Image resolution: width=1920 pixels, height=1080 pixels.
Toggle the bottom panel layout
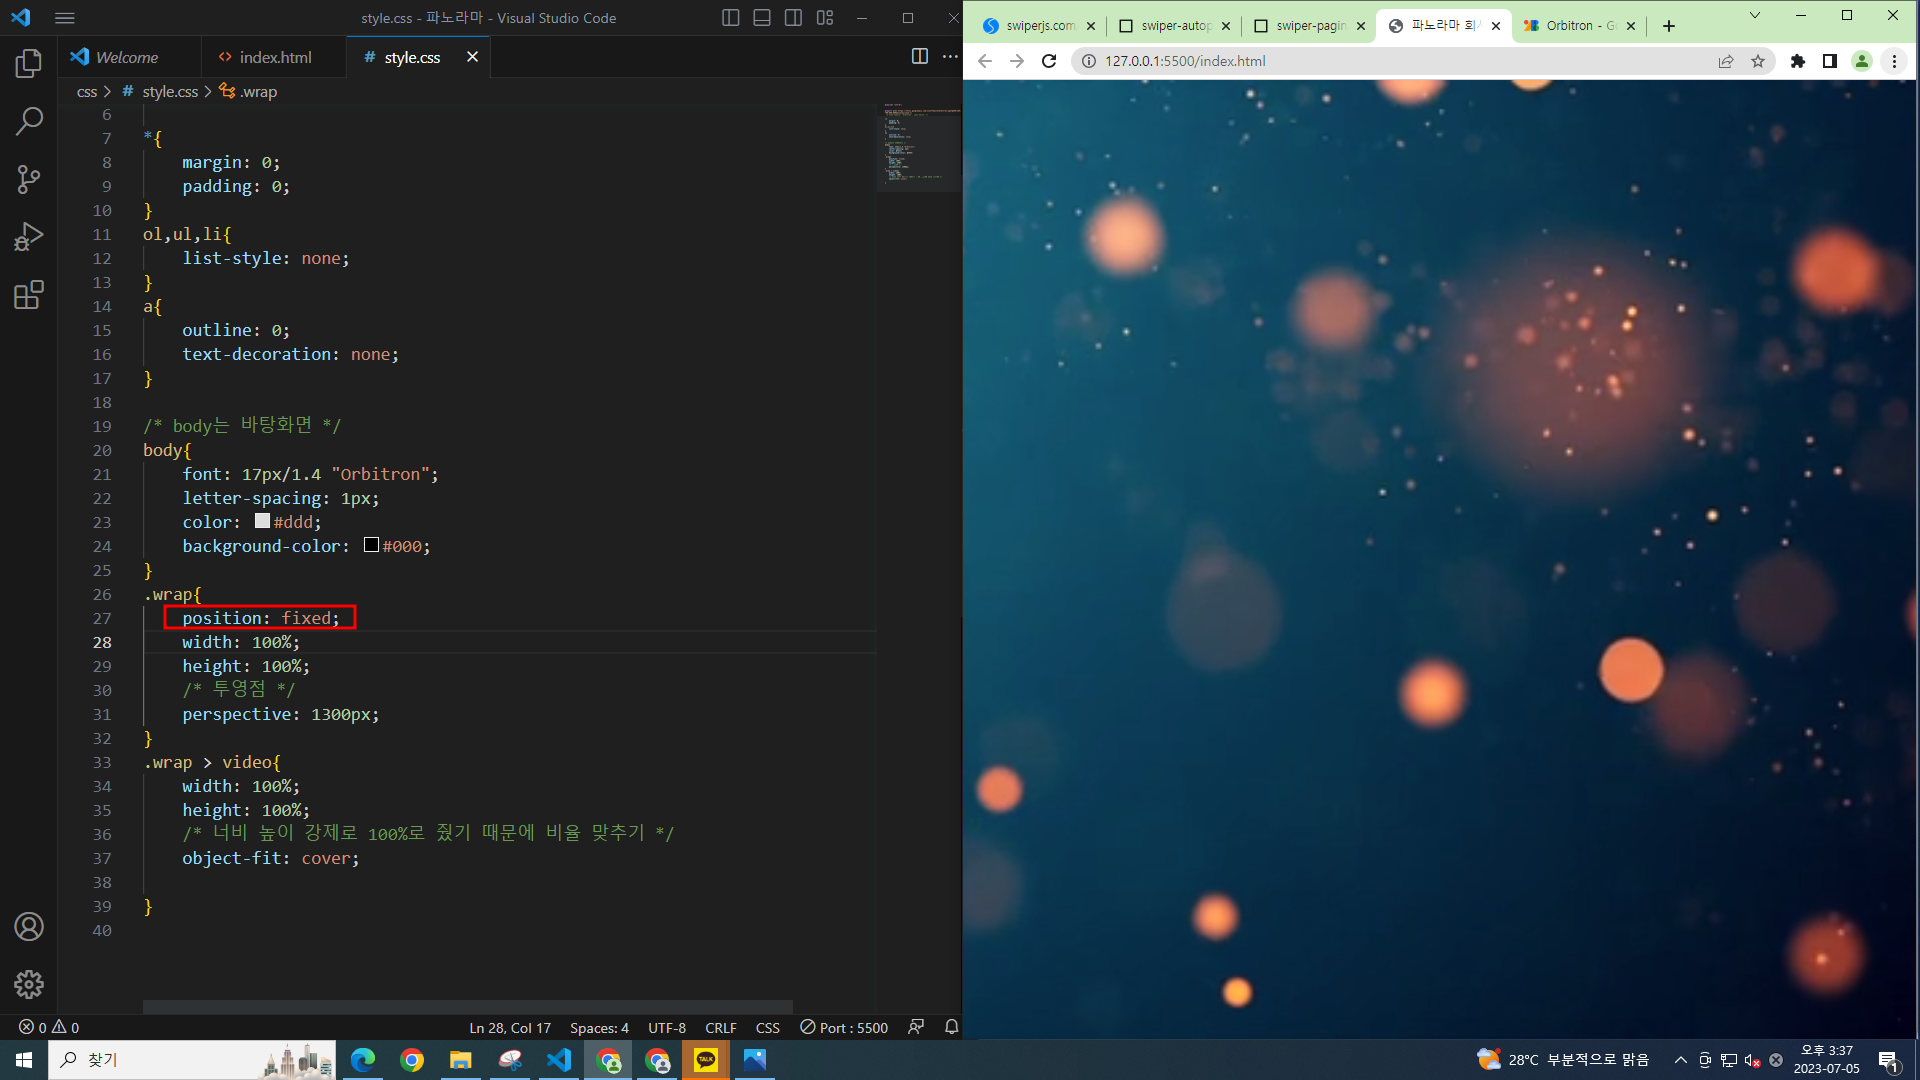point(762,18)
